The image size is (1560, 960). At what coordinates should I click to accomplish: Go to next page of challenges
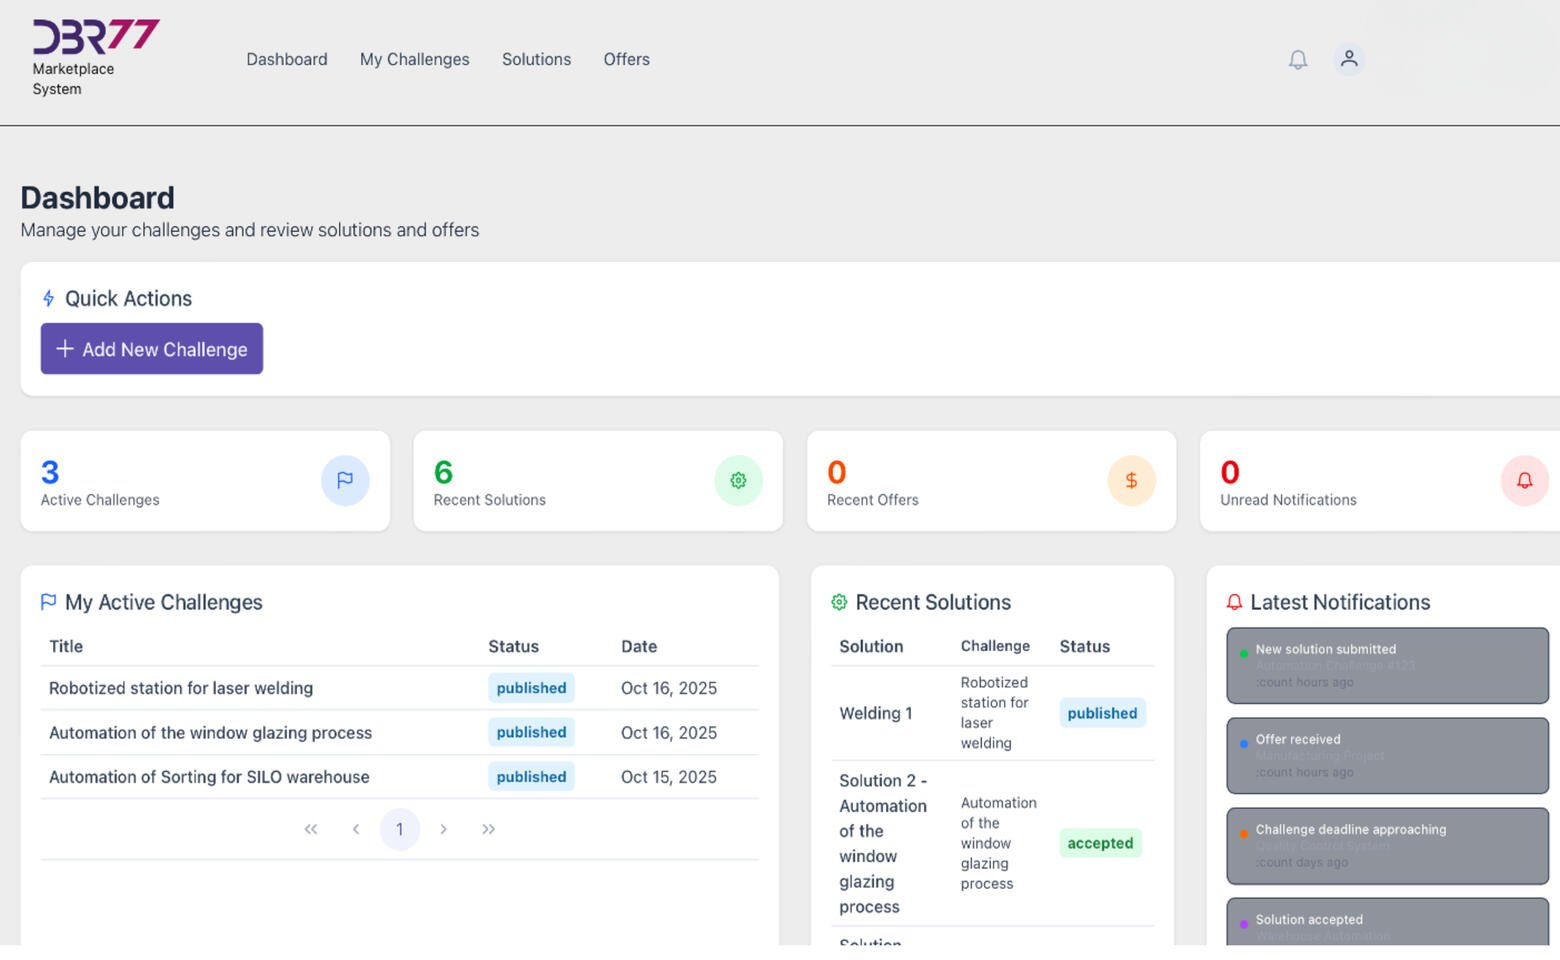[x=444, y=829]
